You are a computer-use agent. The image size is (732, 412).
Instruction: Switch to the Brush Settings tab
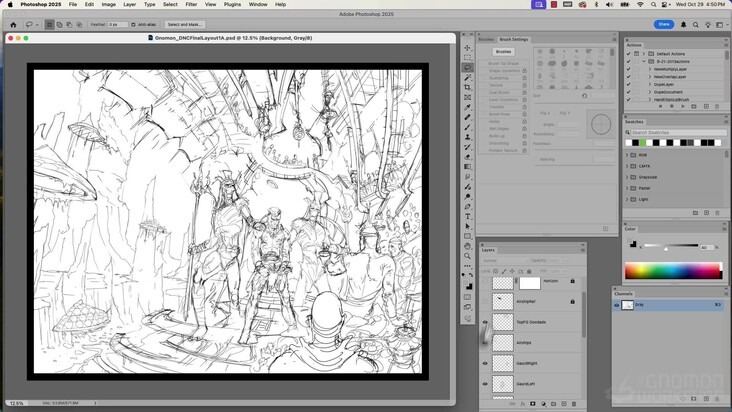tap(514, 39)
